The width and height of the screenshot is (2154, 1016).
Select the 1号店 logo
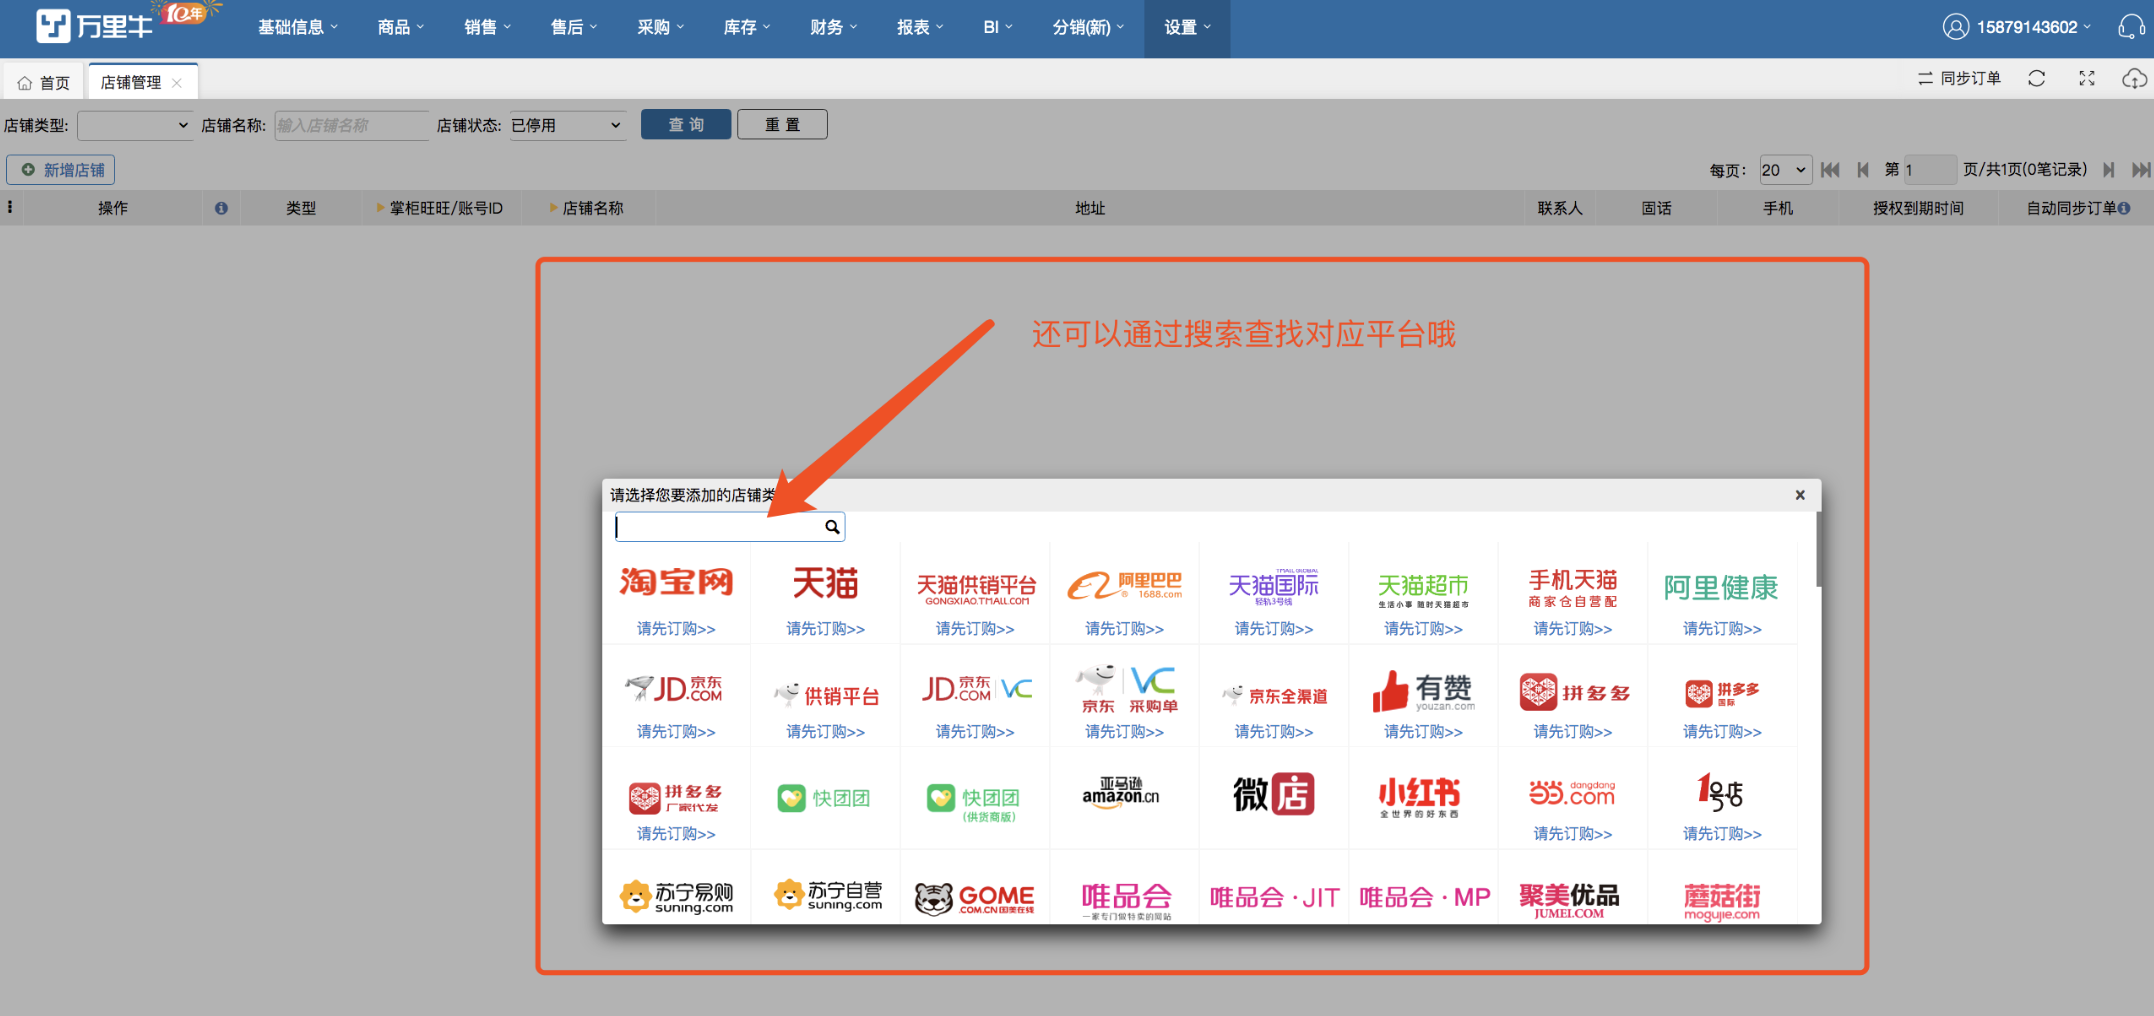[x=1720, y=792]
